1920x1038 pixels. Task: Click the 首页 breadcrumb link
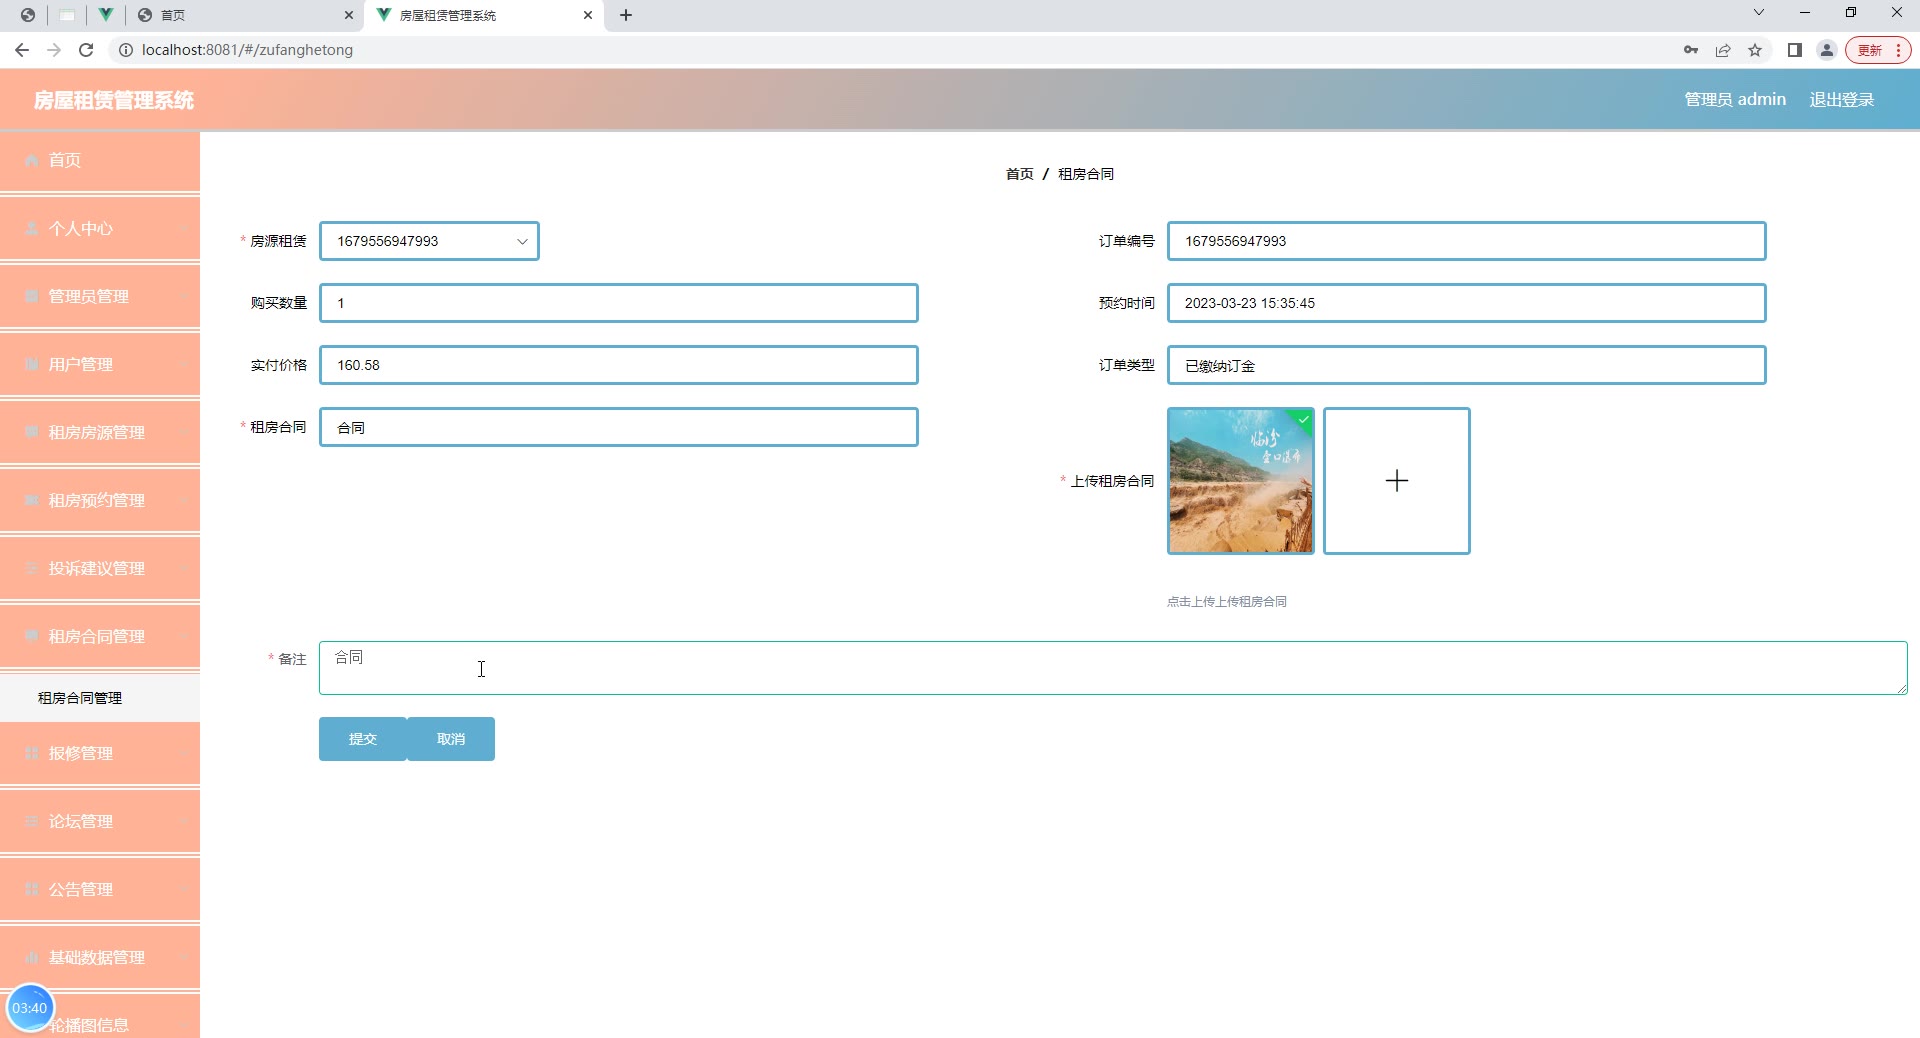(x=1019, y=174)
